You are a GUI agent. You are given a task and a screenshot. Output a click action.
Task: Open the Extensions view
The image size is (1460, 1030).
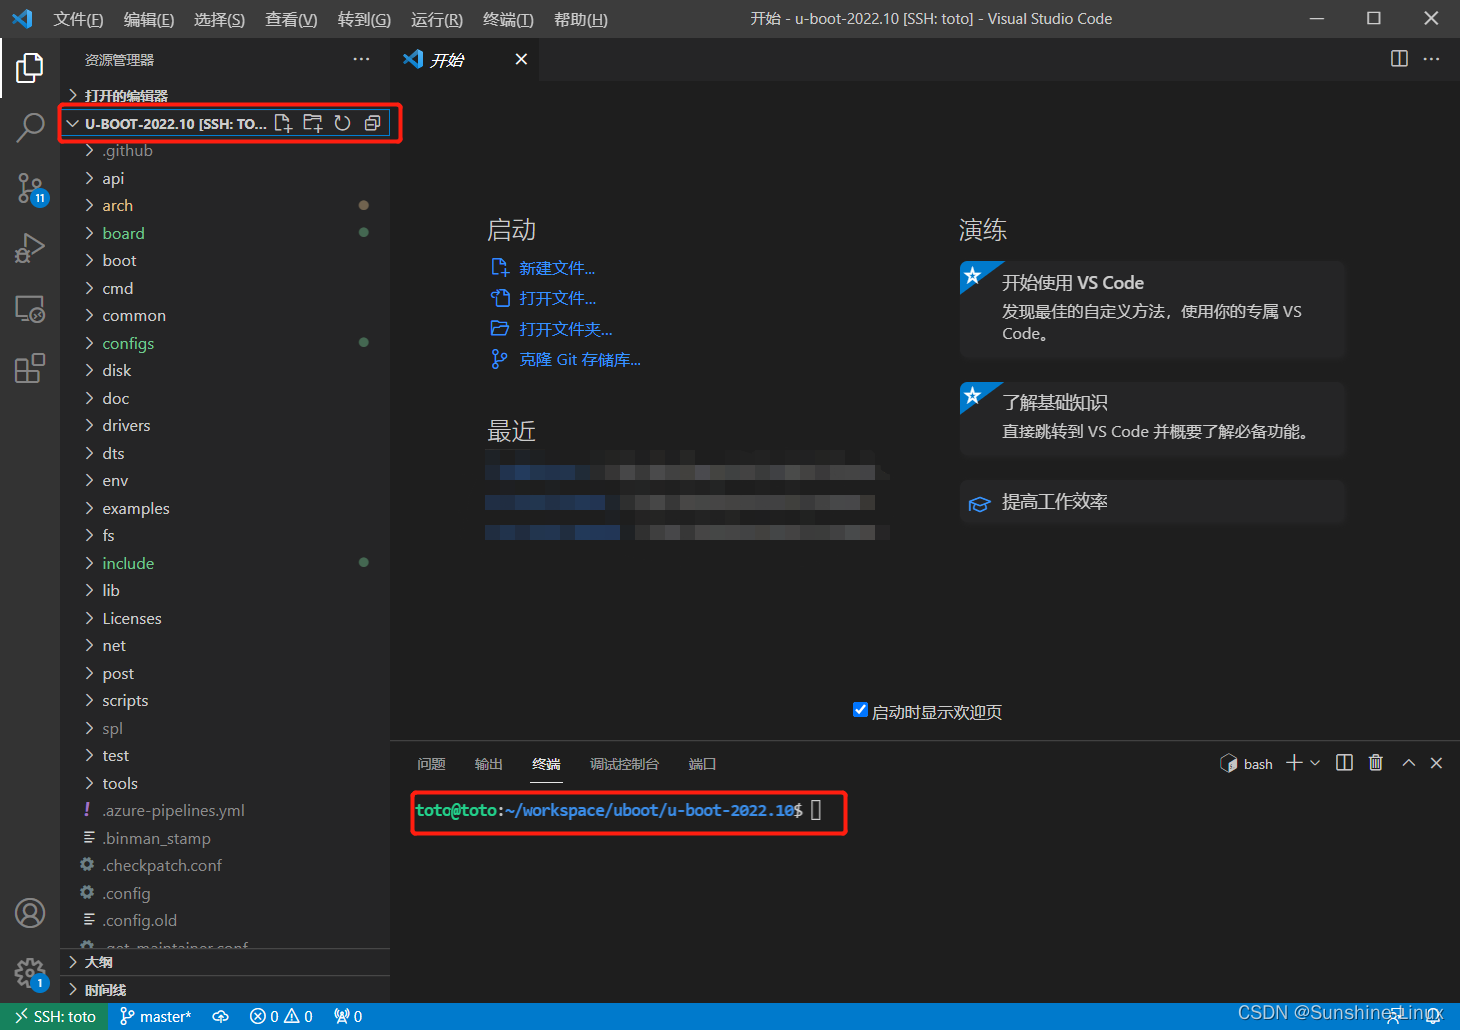coord(30,368)
